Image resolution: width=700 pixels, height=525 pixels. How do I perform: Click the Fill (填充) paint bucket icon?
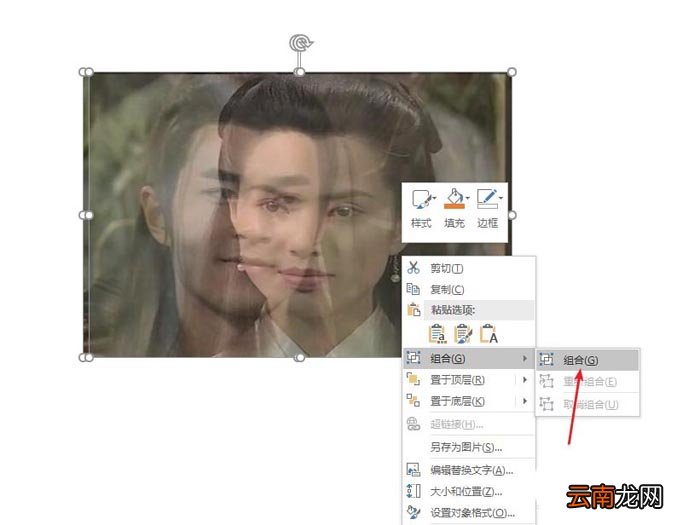tap(454, 199)
